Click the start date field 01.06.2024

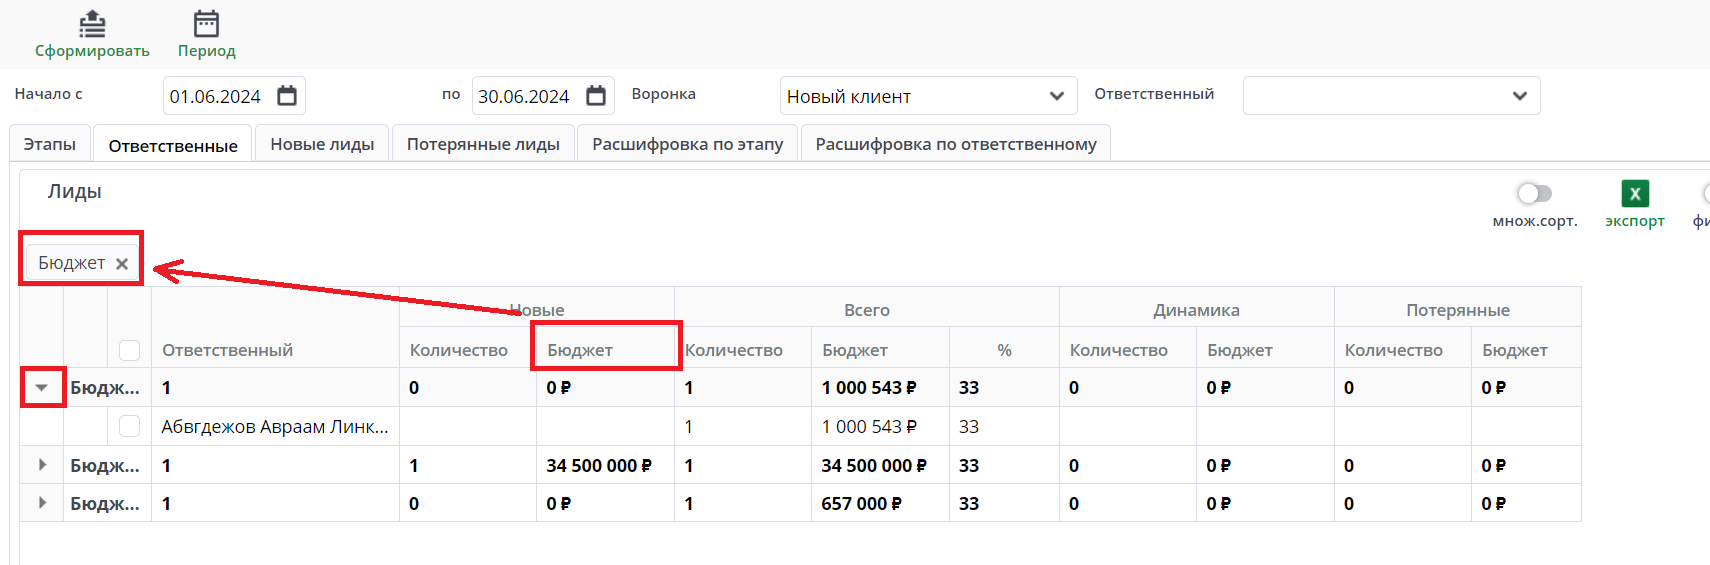[216, 97]
